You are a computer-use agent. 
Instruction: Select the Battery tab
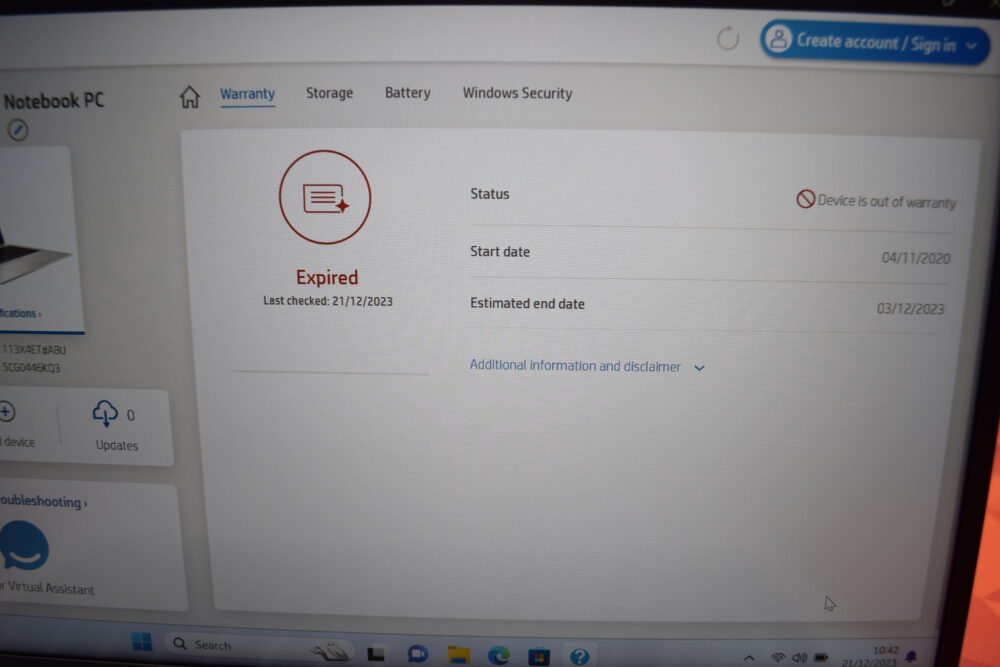[x=408, y=93]
